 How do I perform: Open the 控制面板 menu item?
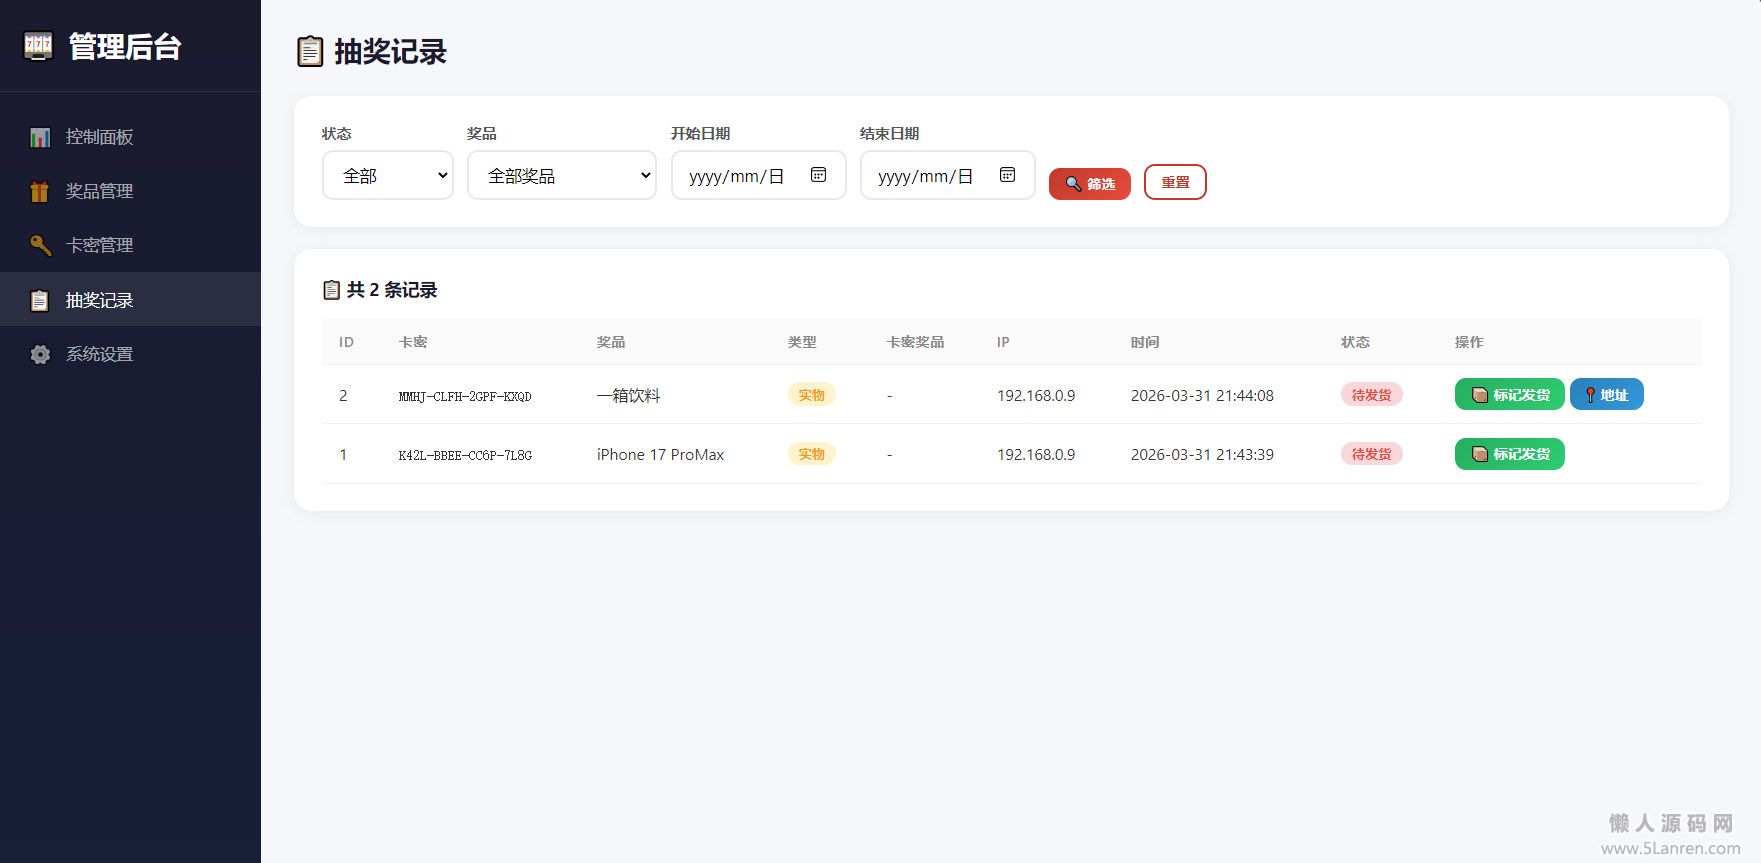click(x=99, y=137)
